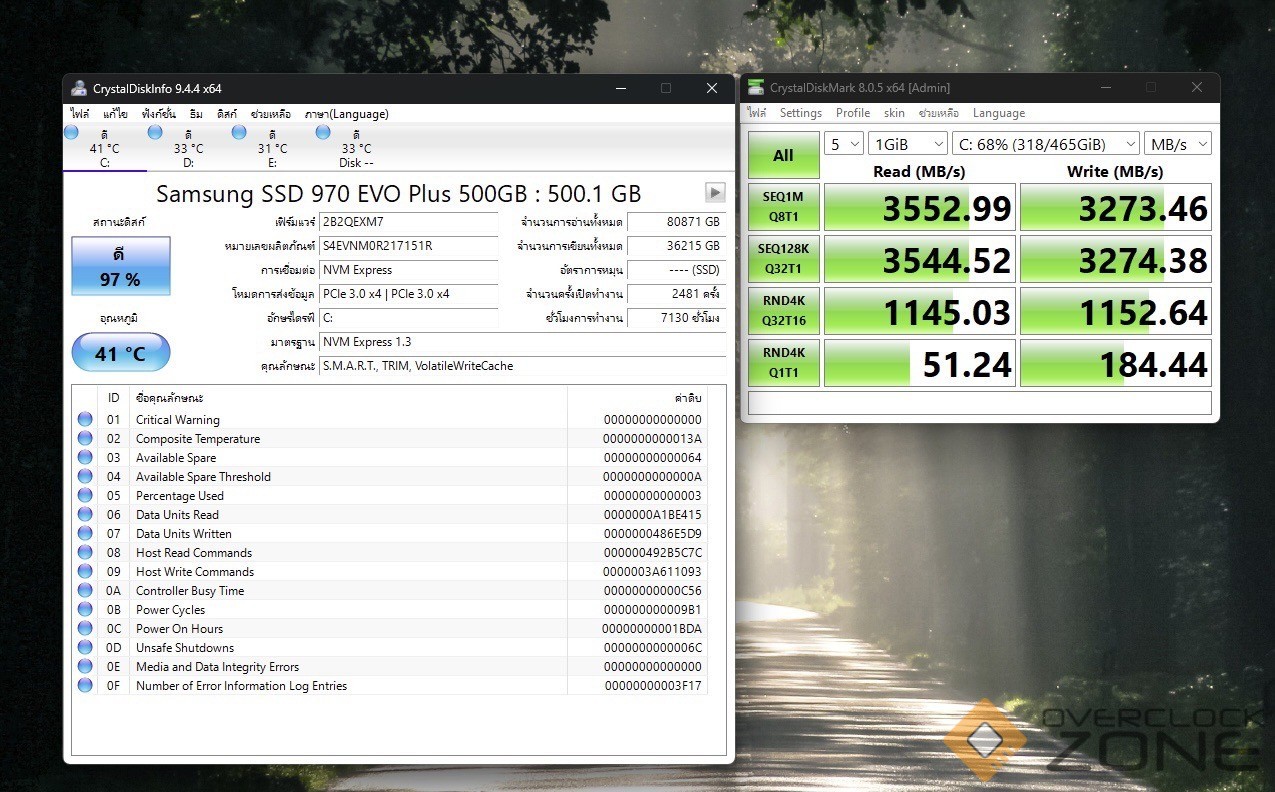This screenshot has width=1275, height=792.
Task: Click the empty comment field in CrystalDiskMark
Action: (x=980, y=403)
